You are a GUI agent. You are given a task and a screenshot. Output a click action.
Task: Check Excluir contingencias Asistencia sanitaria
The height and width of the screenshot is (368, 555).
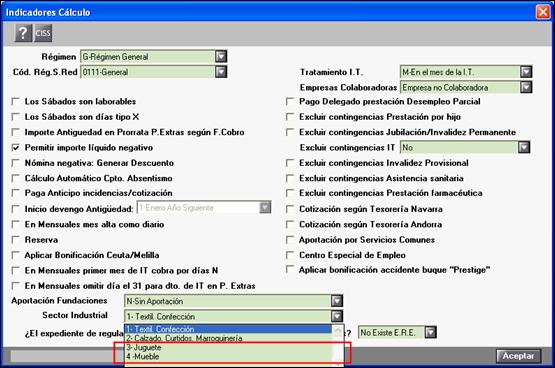(290, 178)
